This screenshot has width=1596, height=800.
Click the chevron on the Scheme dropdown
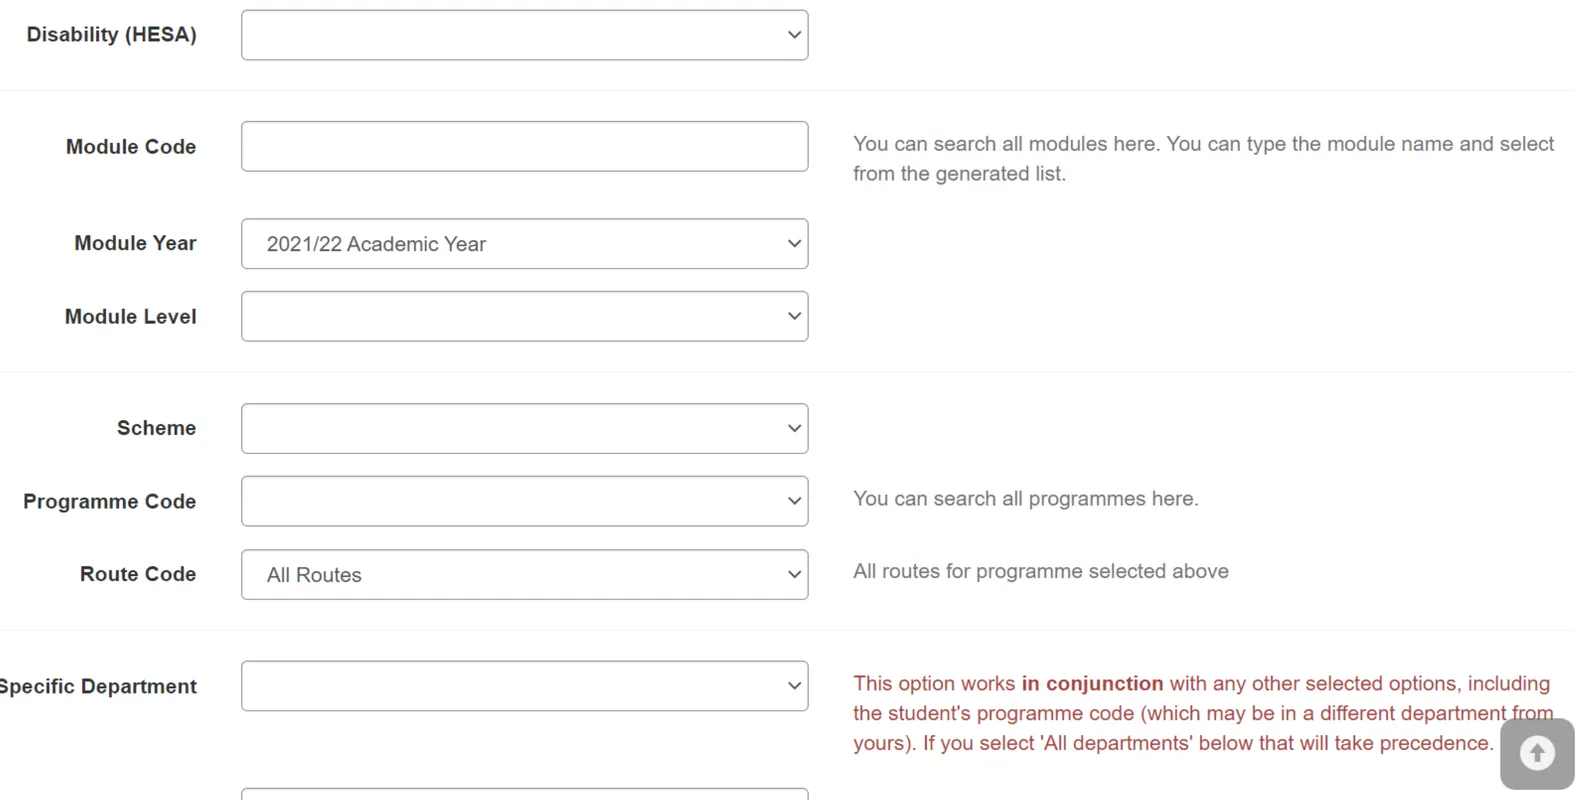pyautogui.click(x=794, y=428)
